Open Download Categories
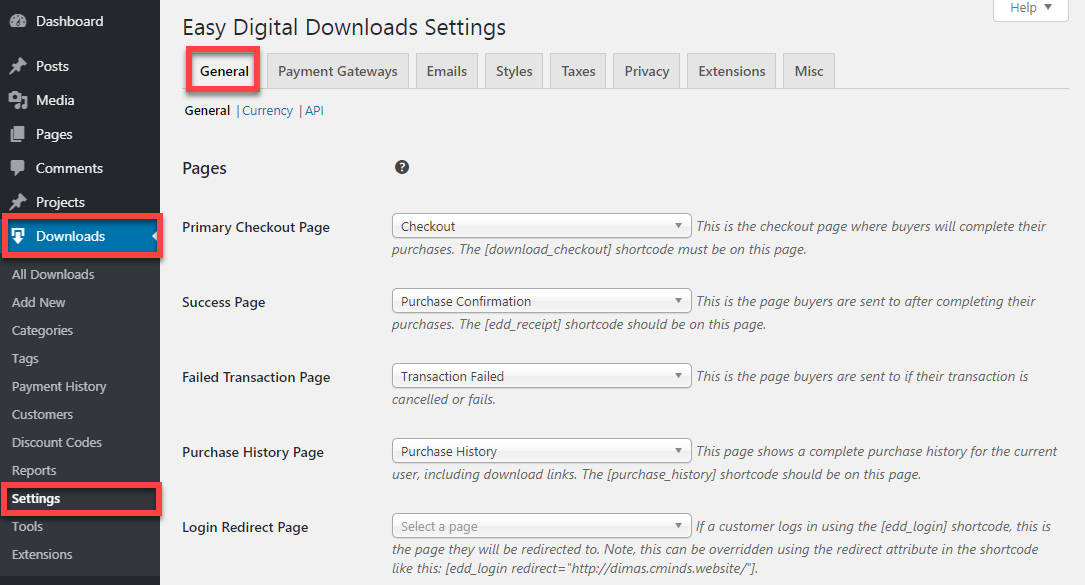Viewport: 1085px width, 585px height. (x=42, y=330)
